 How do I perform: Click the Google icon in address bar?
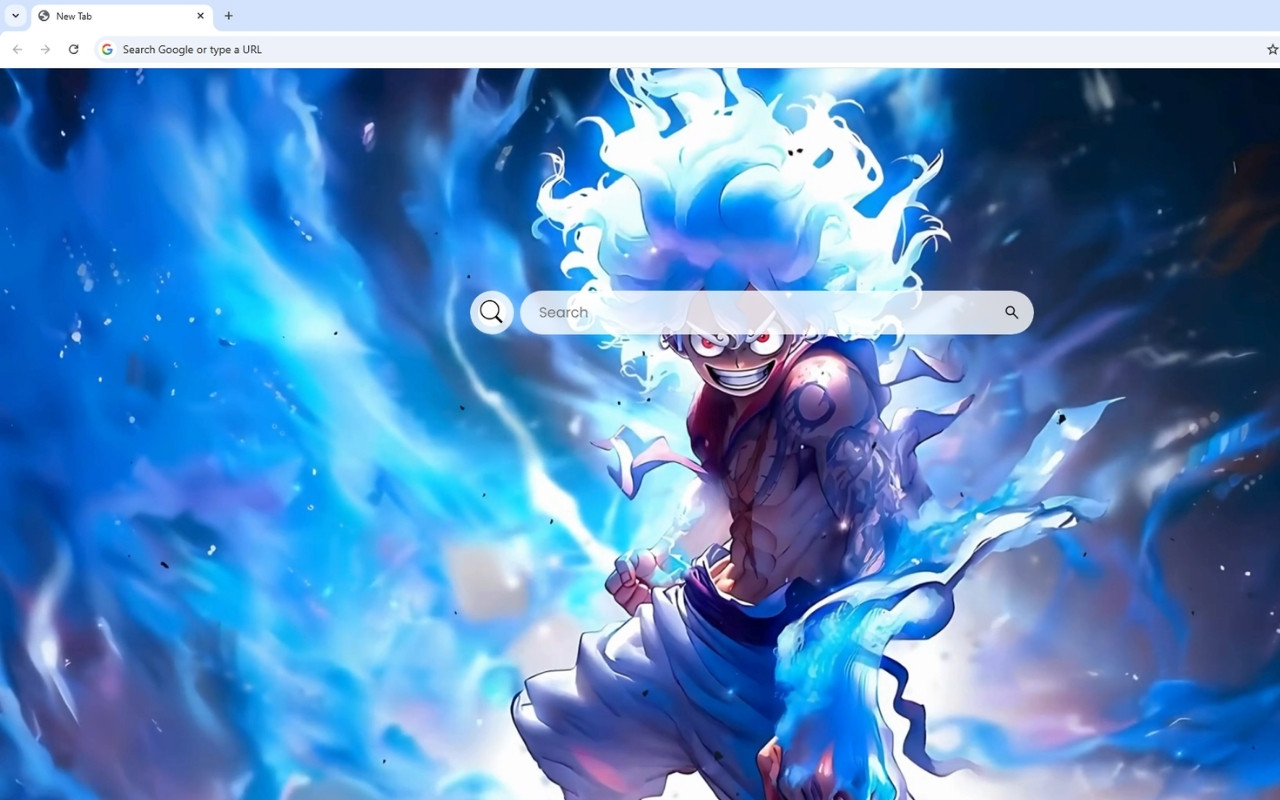tap(107, 49)
